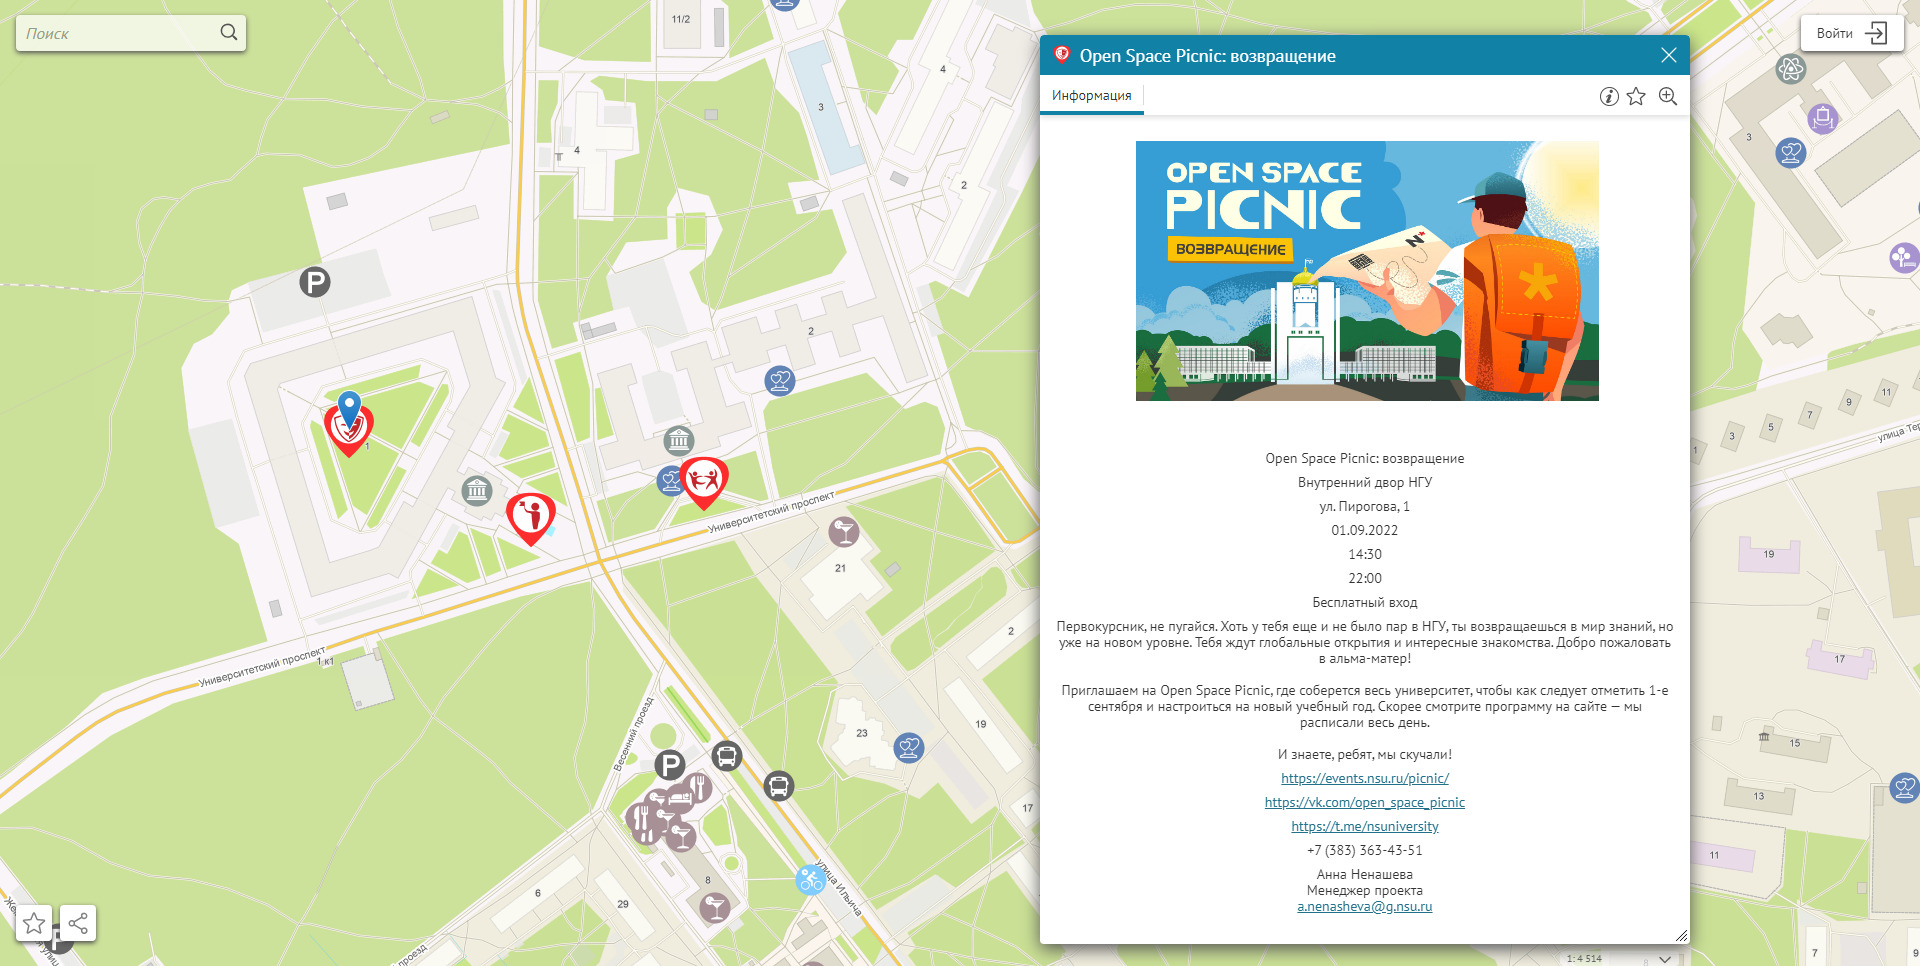Viewport: 1920px width, 966px height.
Task: Click the hearts monument icon near building 23
Action: click(909, 747)
